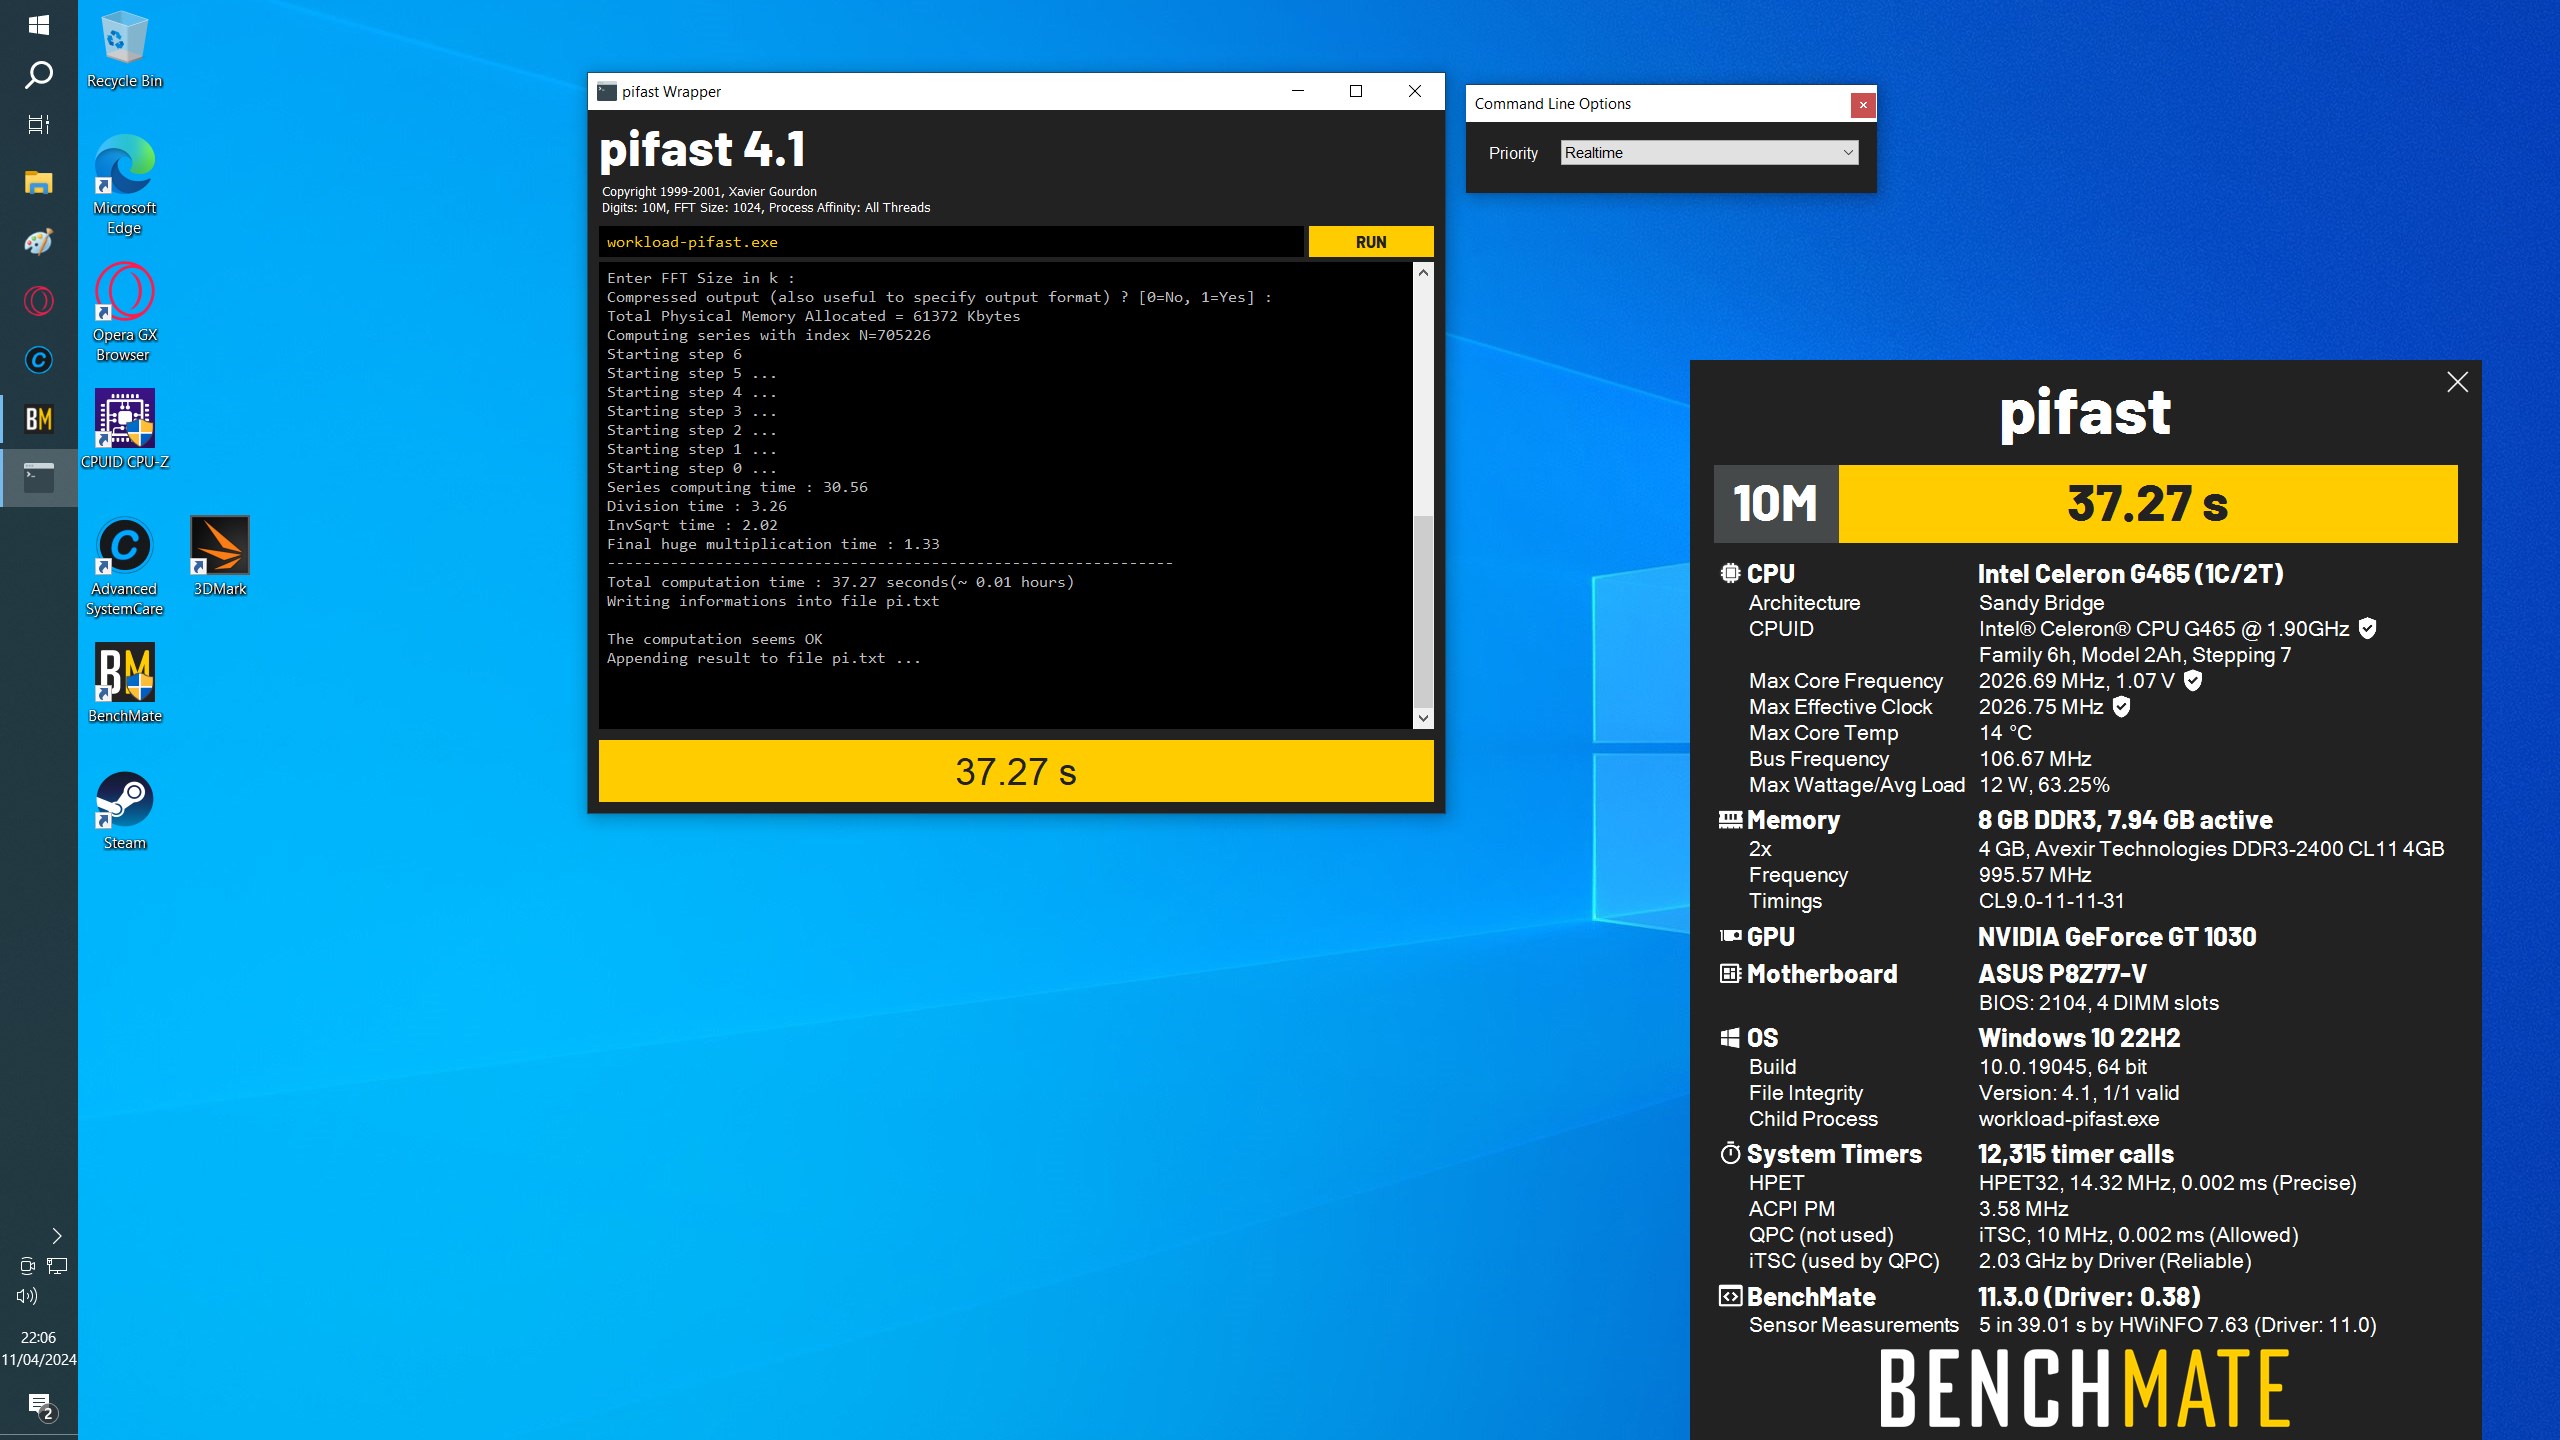2560x1440 pixels.
Task: Select 3DMark desktop shortcut
Action: (220, 556)
